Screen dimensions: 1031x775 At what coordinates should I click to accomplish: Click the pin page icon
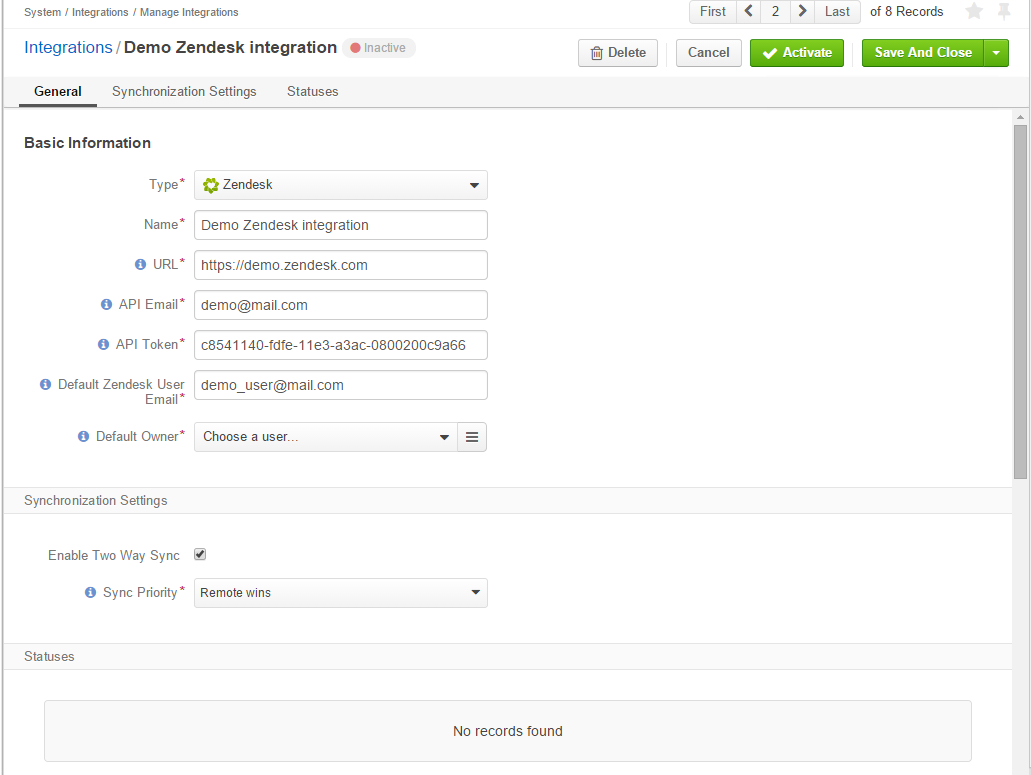(1003, 11)
